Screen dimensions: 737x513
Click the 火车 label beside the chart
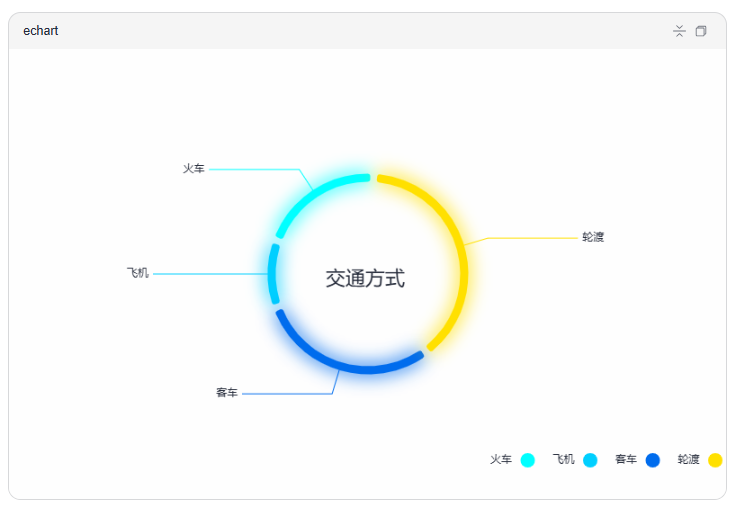tap(194, 168)
